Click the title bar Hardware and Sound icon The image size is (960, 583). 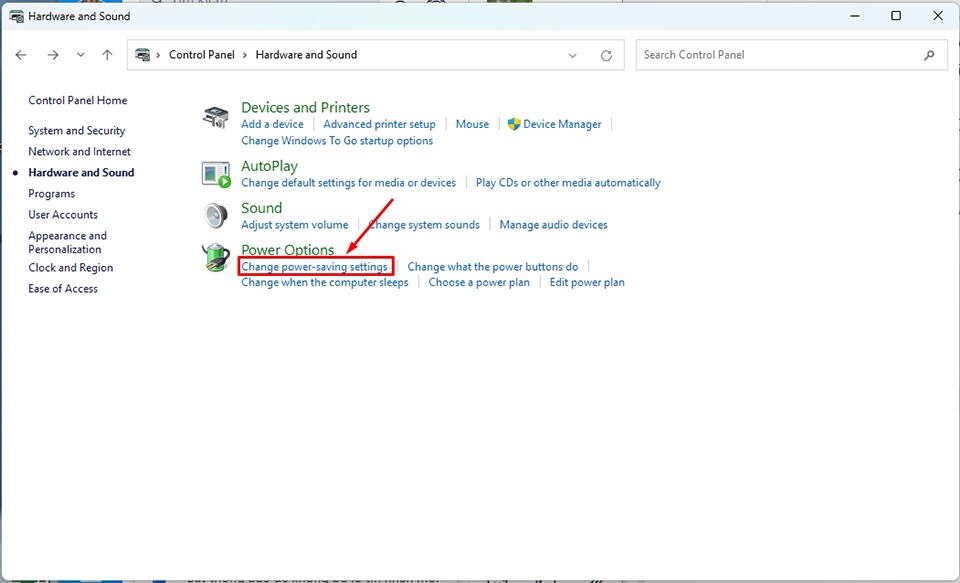coord(17,17)
